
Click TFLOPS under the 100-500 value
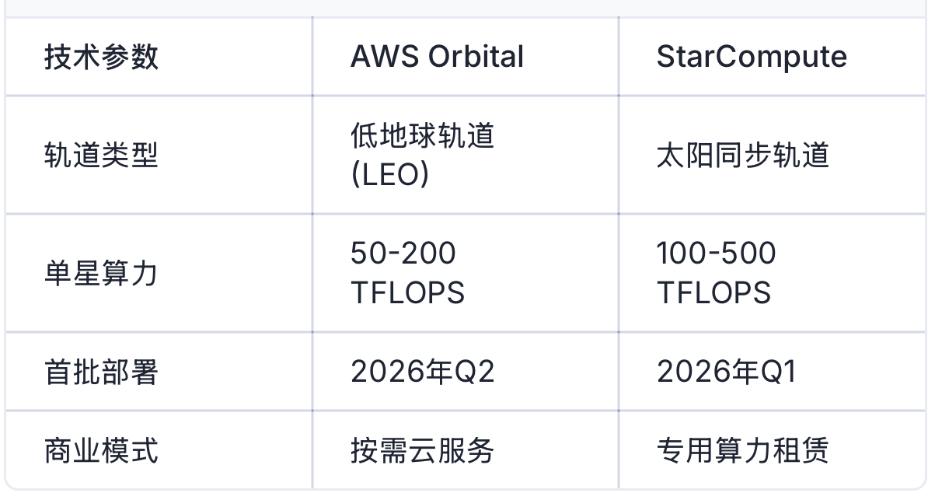[x=714, y=293]
